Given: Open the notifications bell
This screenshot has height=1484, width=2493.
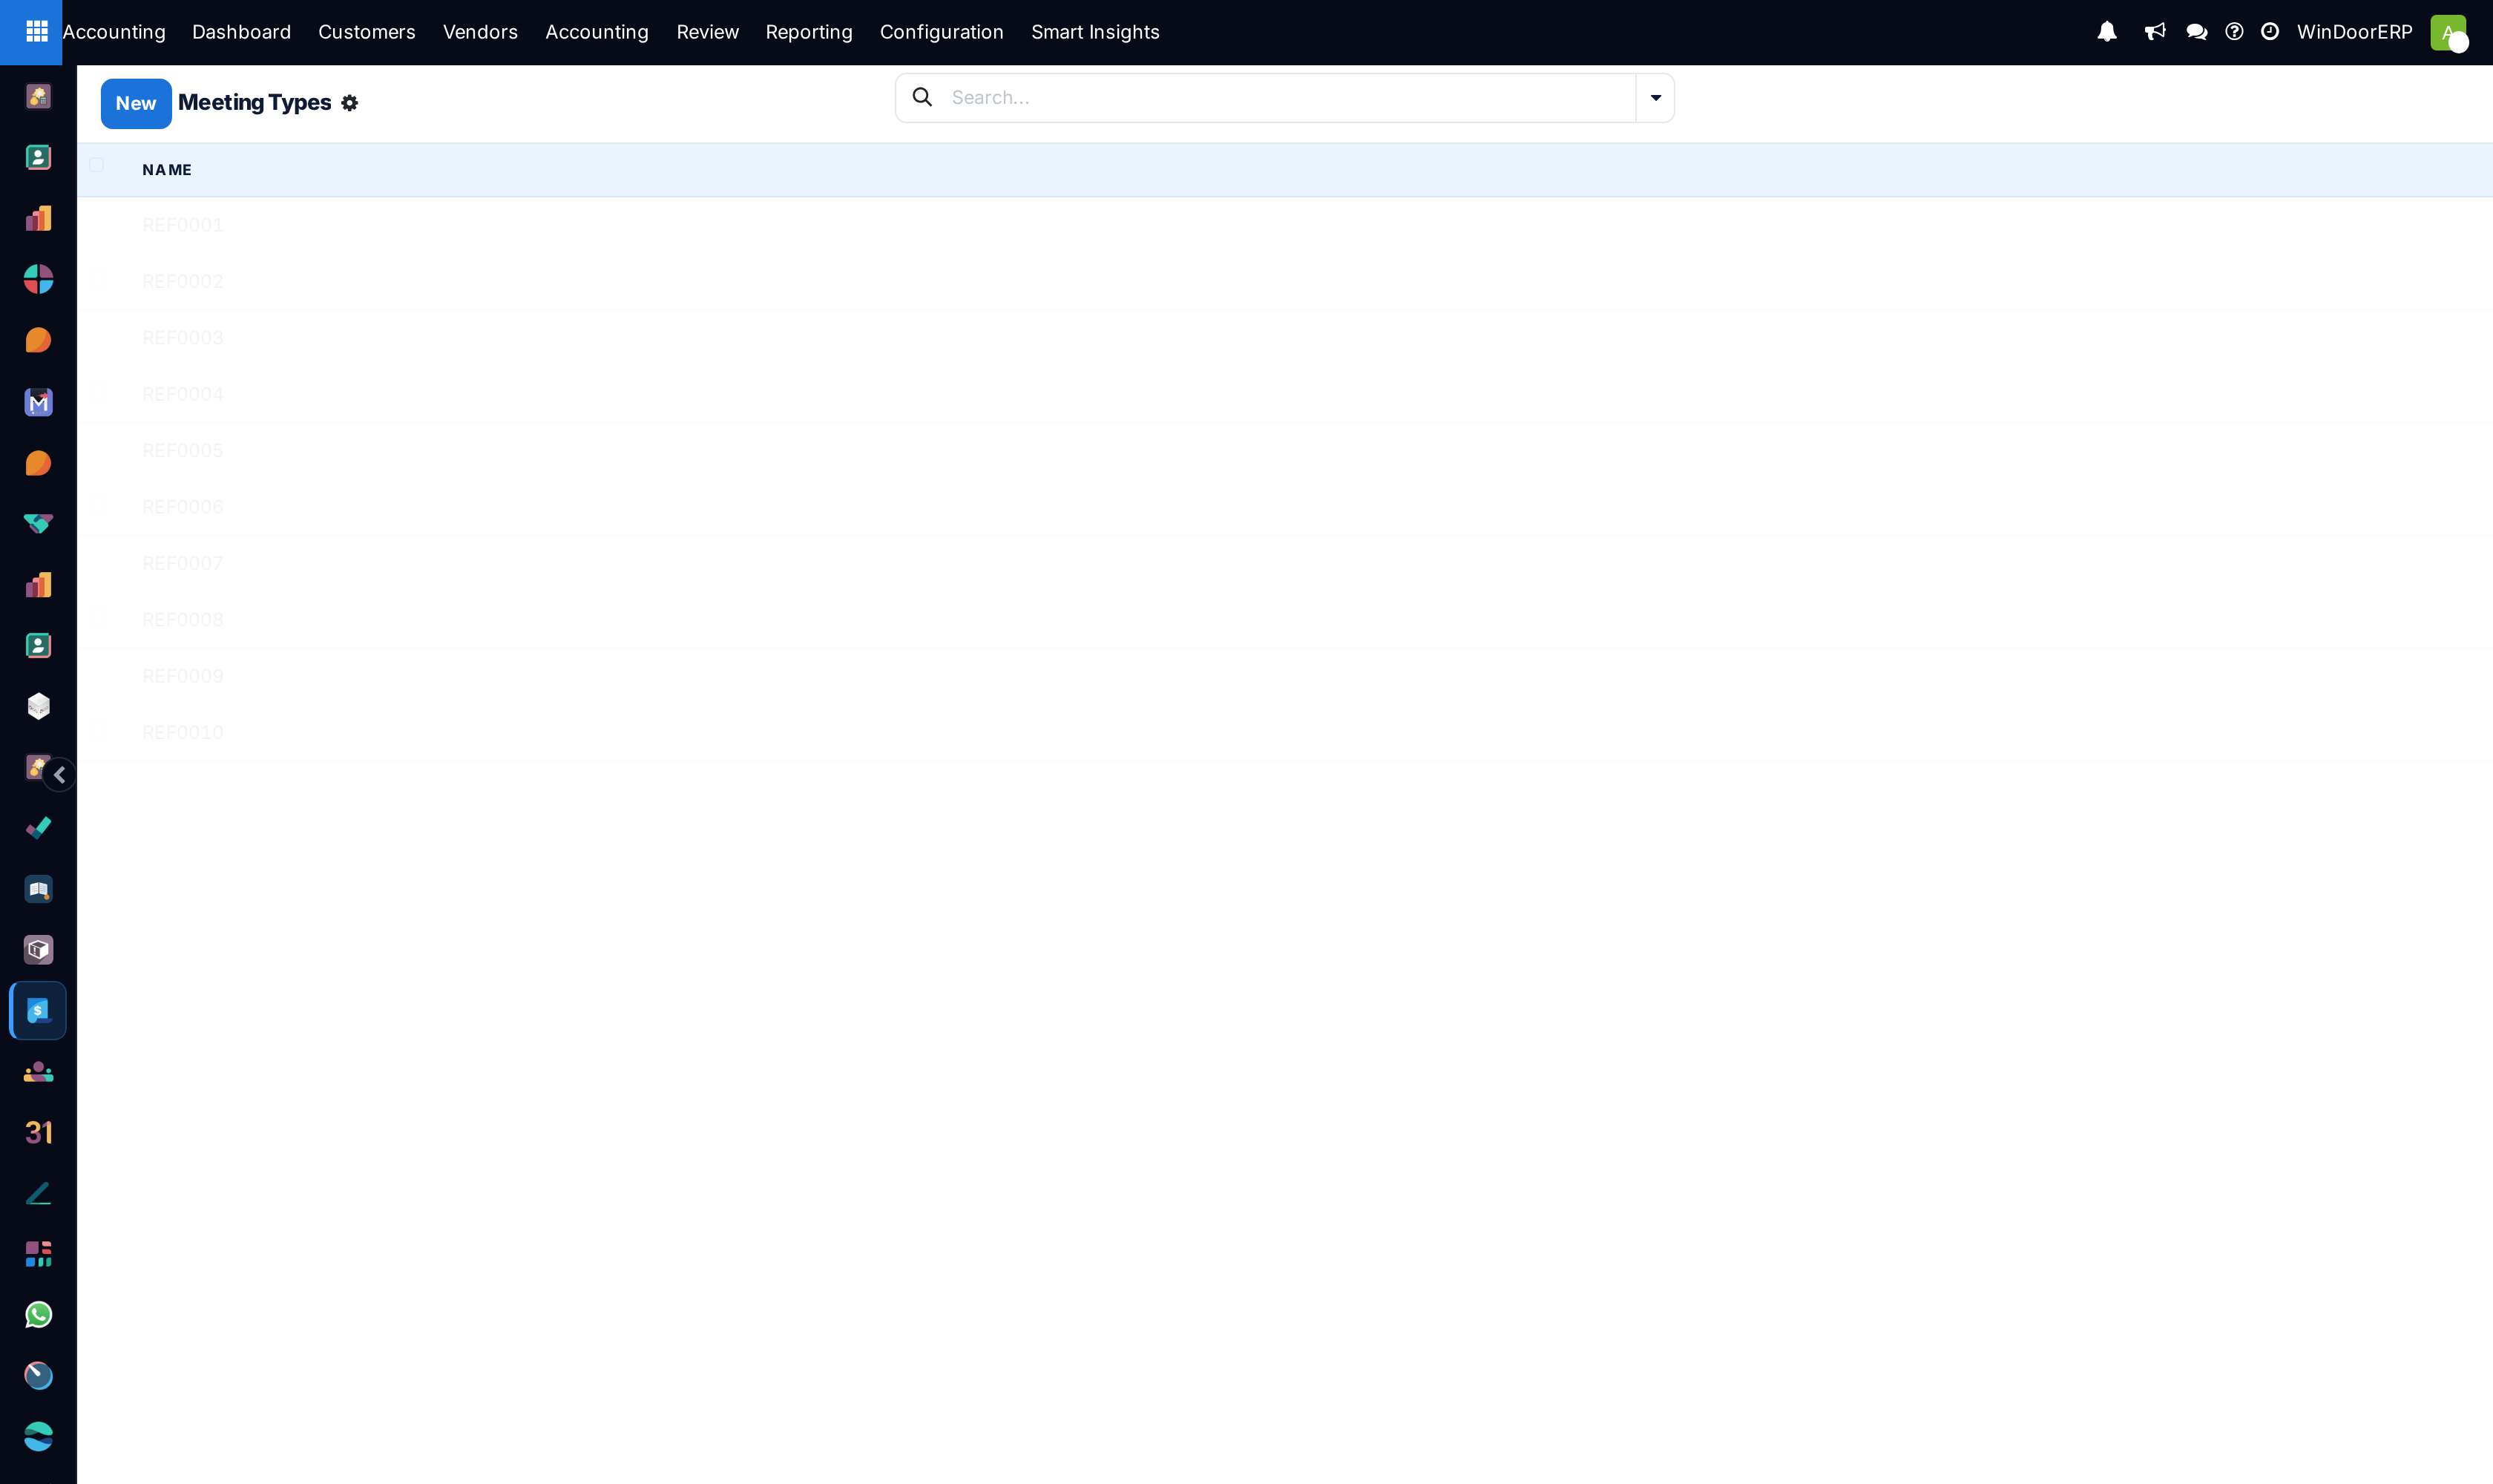Looking at the screenshot, I should (2107, 32).
